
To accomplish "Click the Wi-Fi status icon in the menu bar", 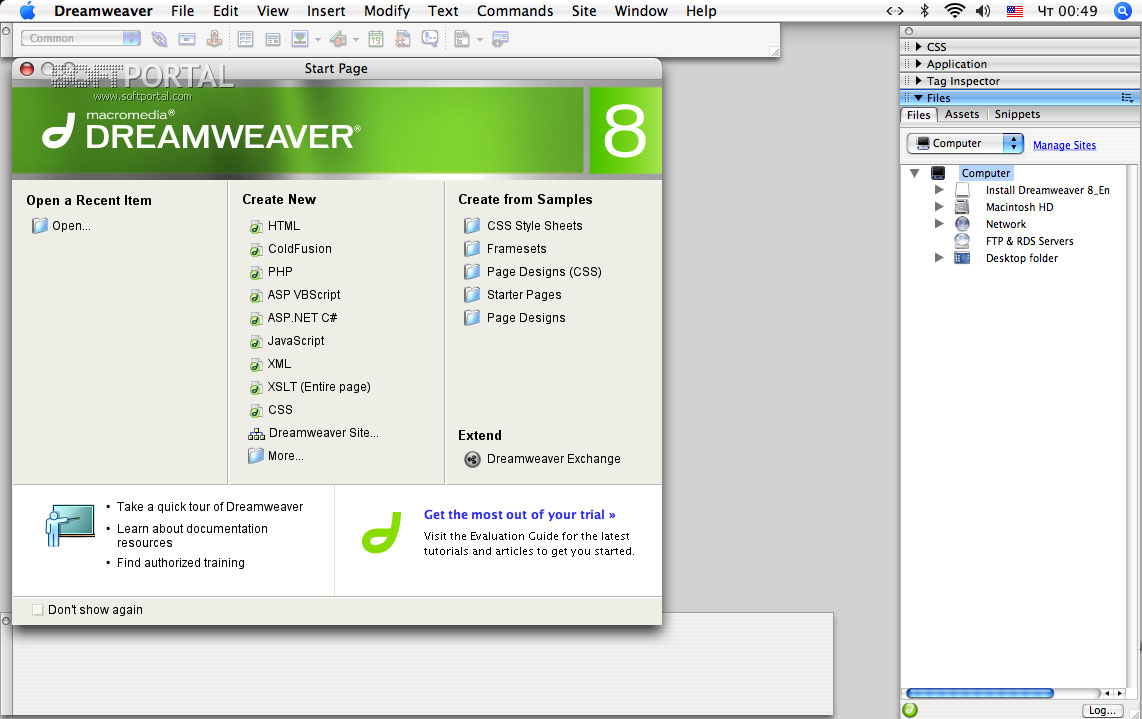I will coord(954,11).
